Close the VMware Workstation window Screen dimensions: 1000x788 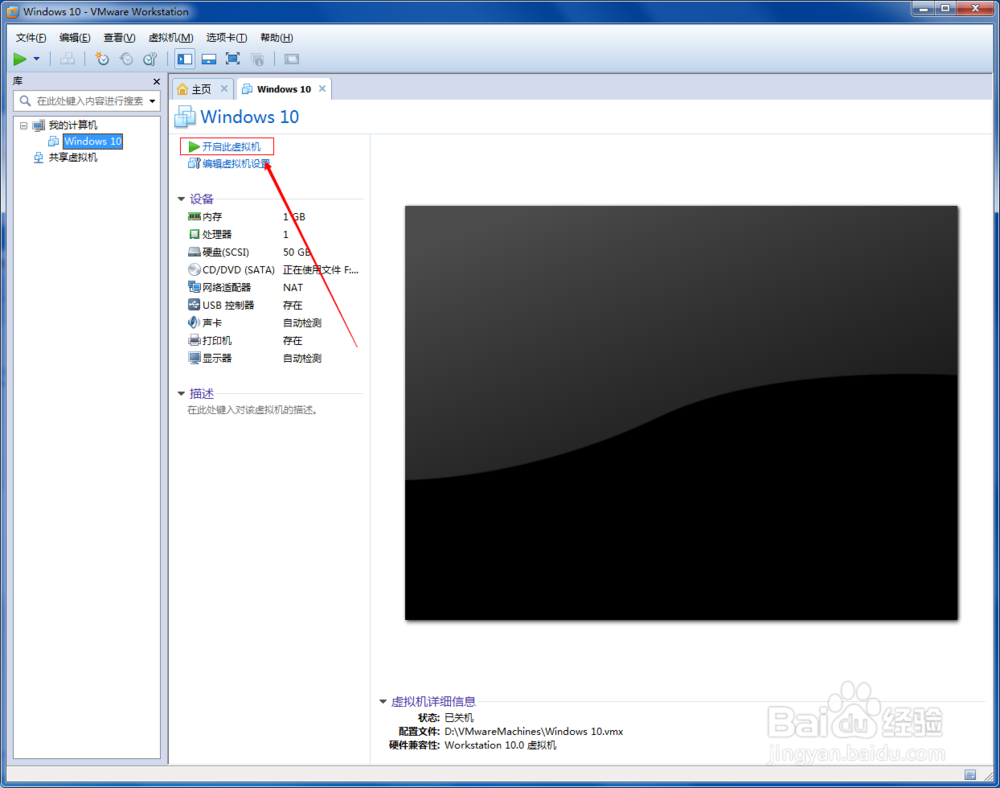976,8
